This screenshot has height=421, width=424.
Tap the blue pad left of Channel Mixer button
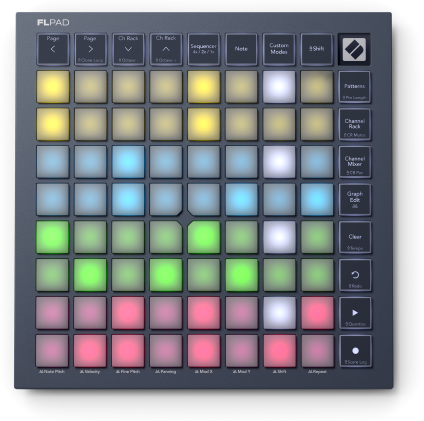pyautogui.click(x=317, y=162)
